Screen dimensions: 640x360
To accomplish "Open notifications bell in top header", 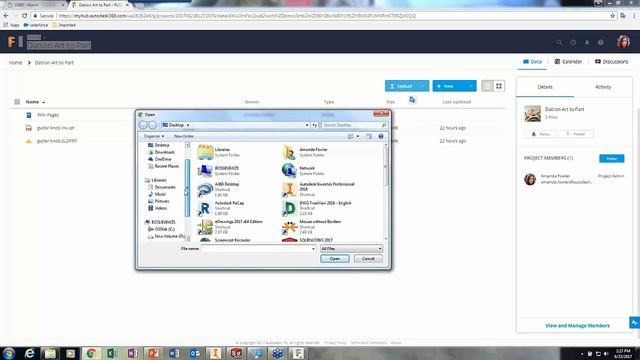I will [587, 42].
